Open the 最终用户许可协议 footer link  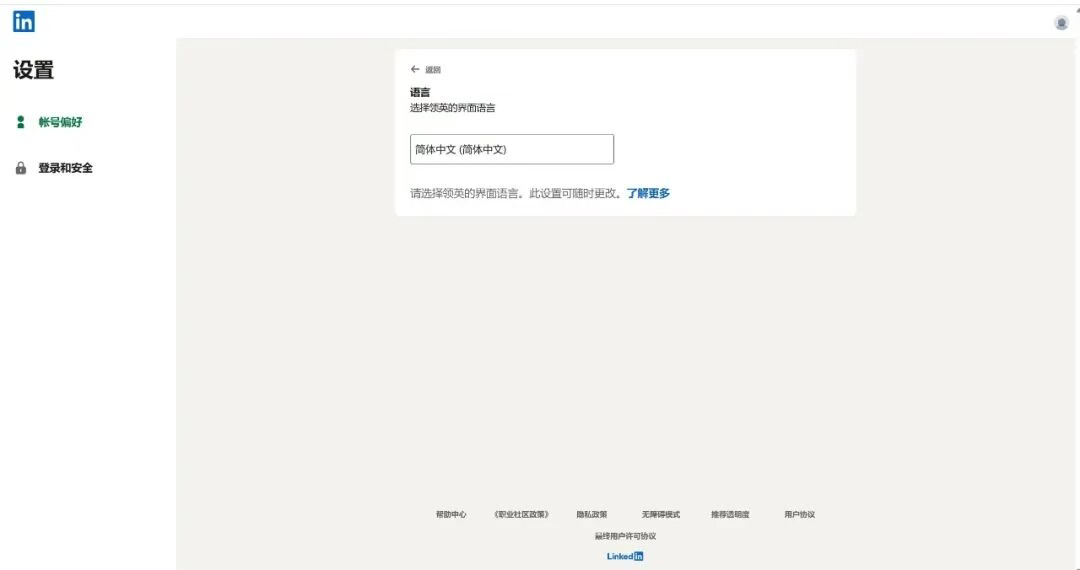625,536
